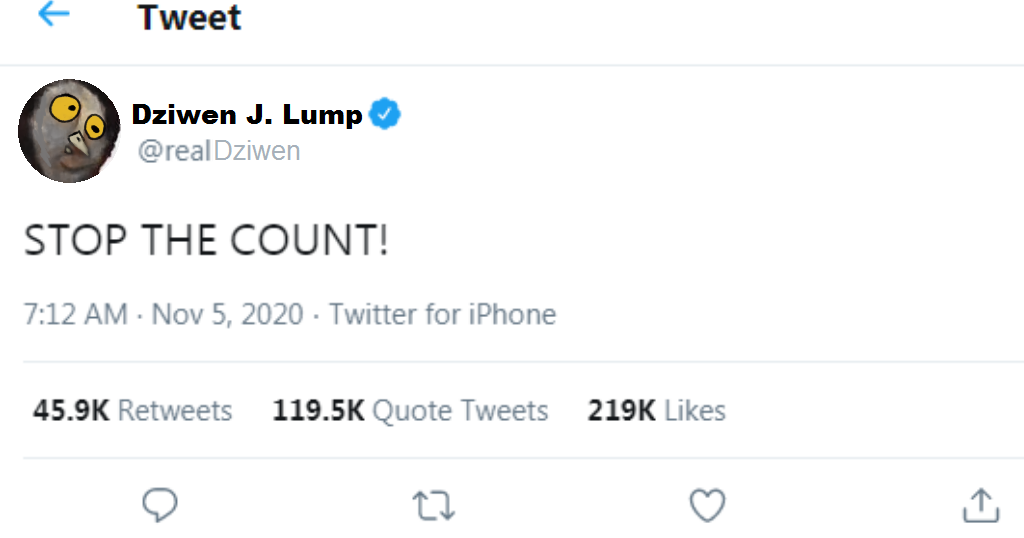The height and width of the screenshot is (538, 1024).
Task: Go back using the blue arrow
Action: click(x=53, y=15)
